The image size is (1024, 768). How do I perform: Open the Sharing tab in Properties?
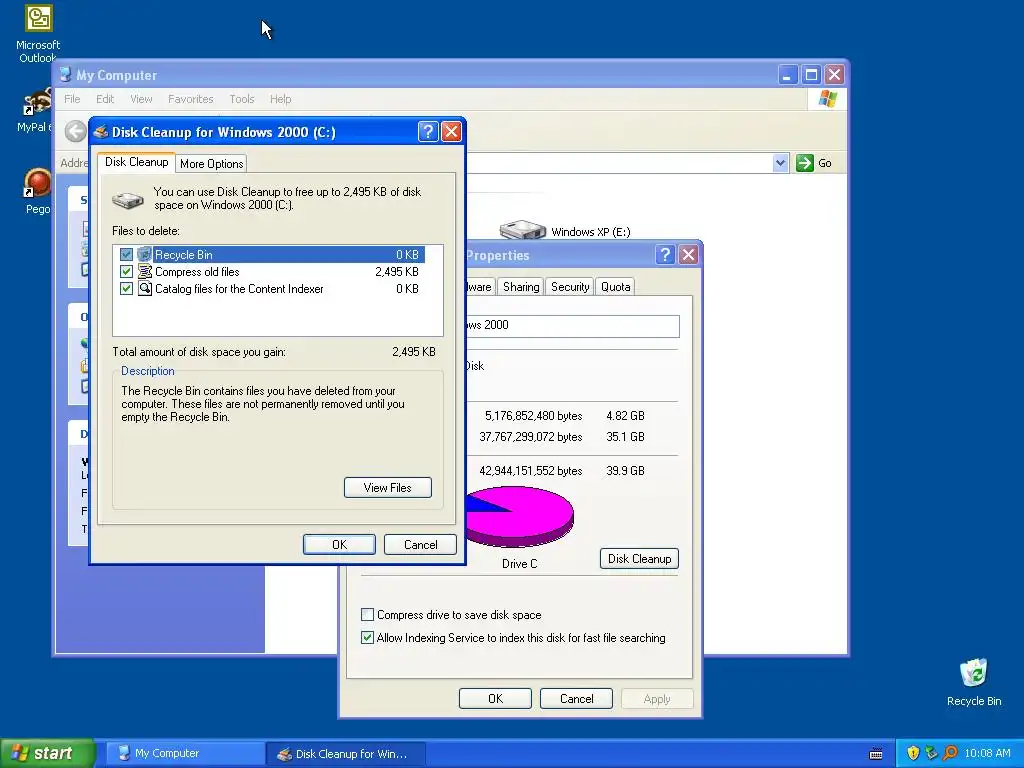[x=521, y=287]
